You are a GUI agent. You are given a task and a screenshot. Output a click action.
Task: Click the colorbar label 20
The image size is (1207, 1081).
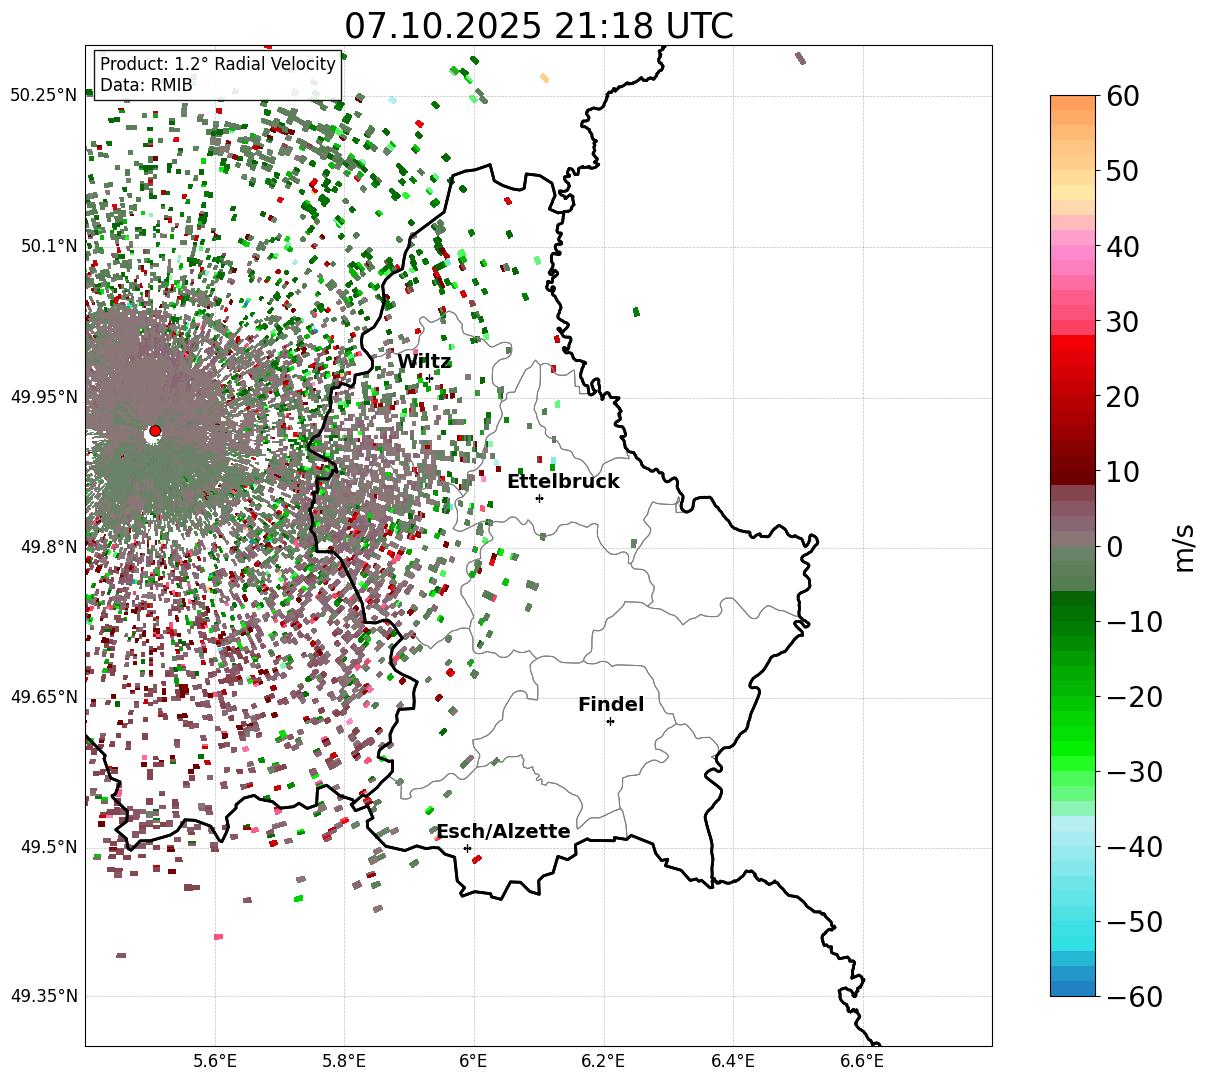tap(1124, 396)
